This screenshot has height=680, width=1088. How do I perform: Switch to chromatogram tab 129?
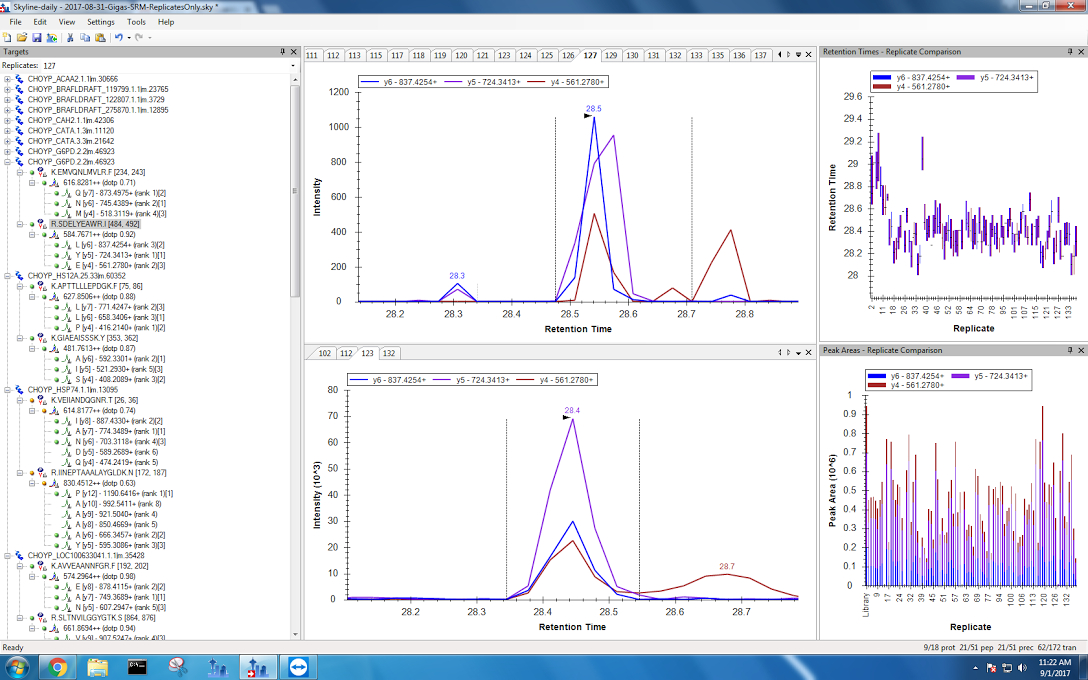coord(611,55)
